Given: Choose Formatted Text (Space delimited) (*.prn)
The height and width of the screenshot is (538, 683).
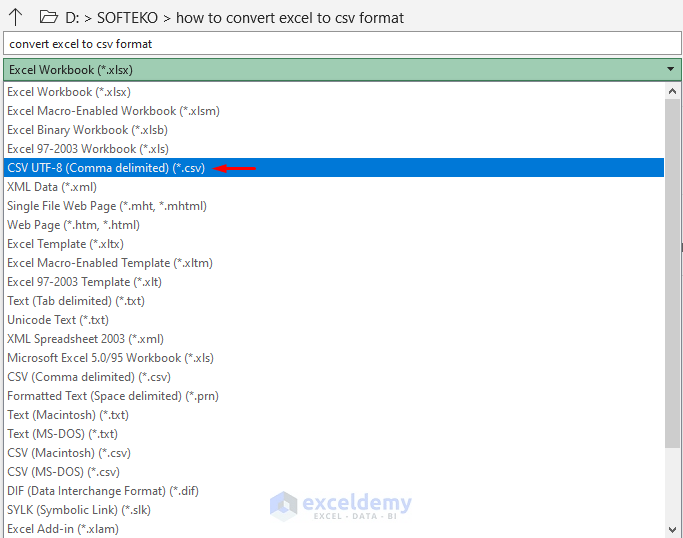Looking at the screenshot, I should coord(334,396).
